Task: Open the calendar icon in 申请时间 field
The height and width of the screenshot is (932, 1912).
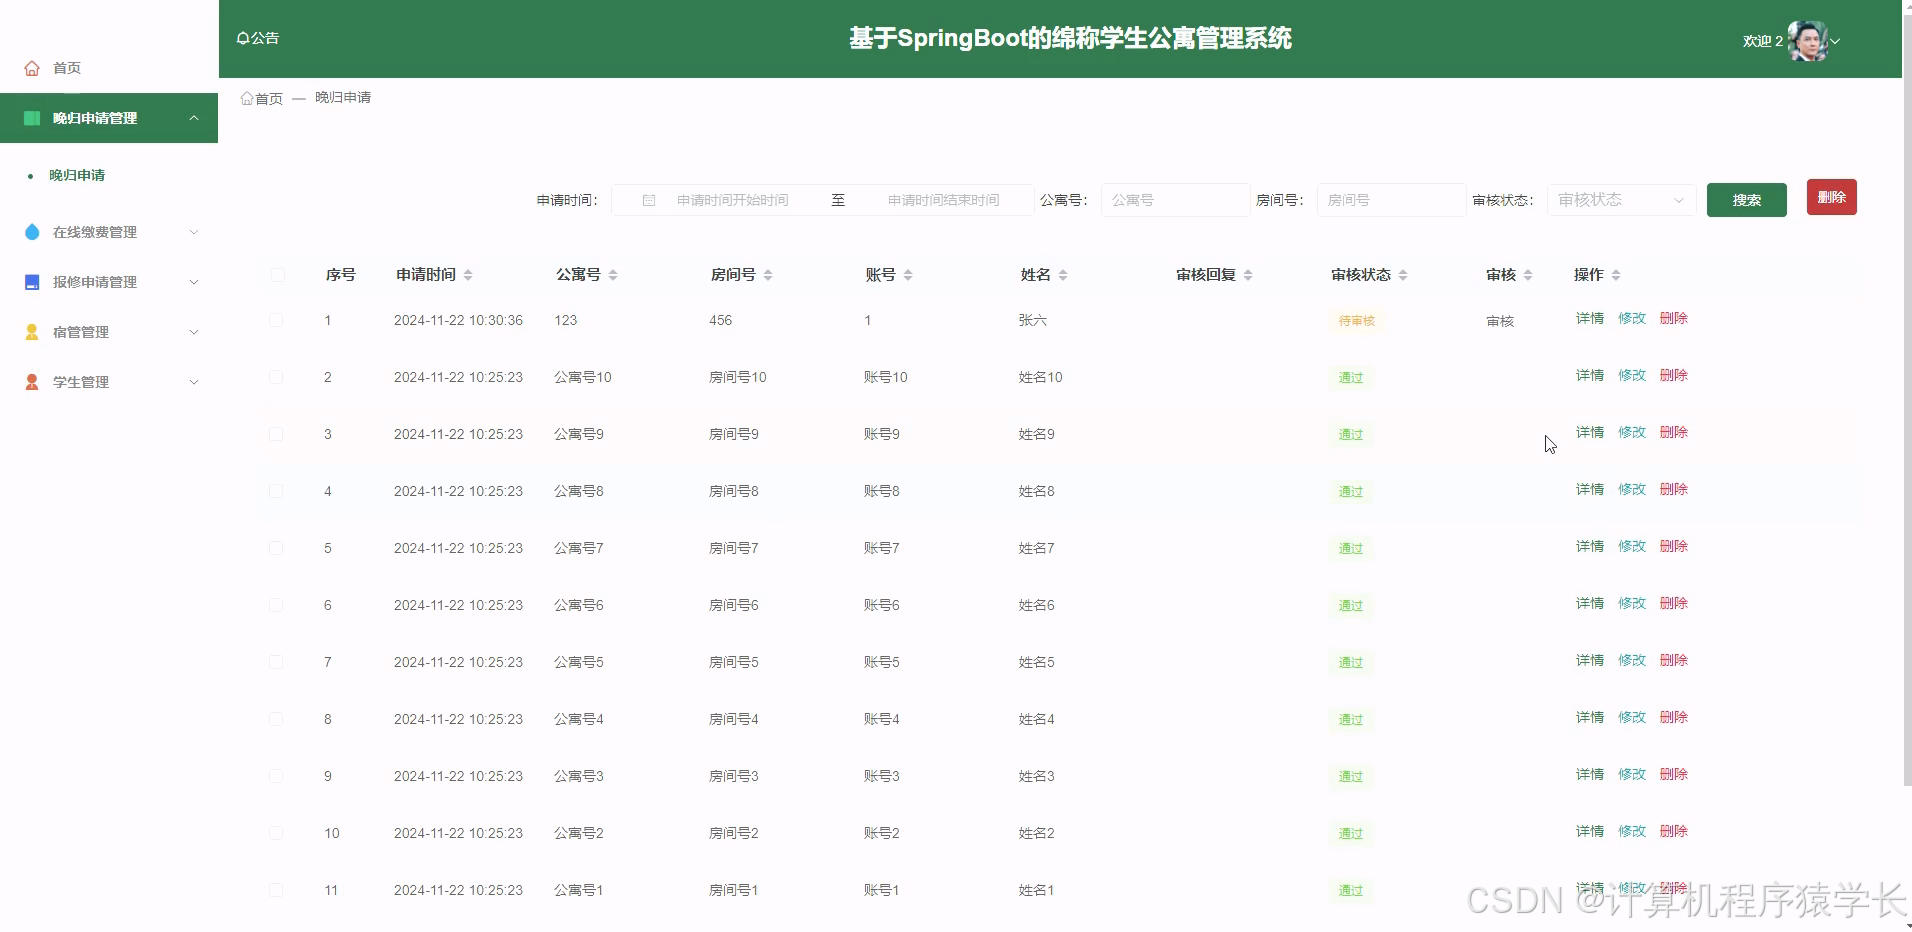Action: tap(648, 199)
